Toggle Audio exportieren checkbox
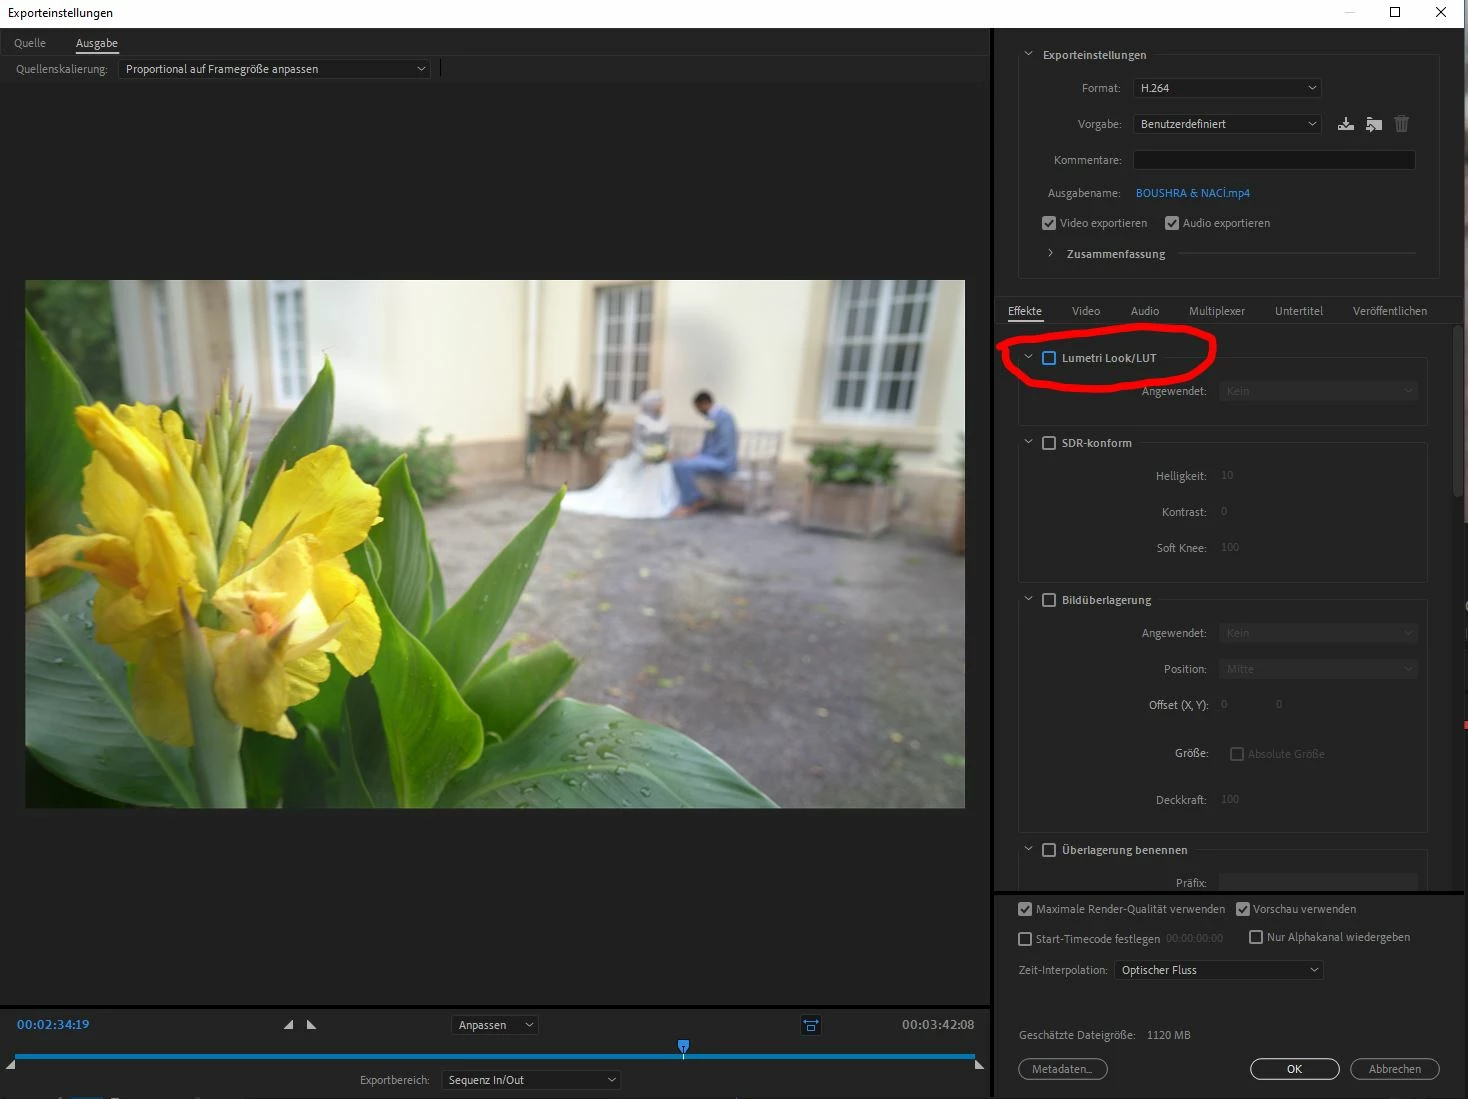The image size is (1468, 1099). (x=1172, y=223)
